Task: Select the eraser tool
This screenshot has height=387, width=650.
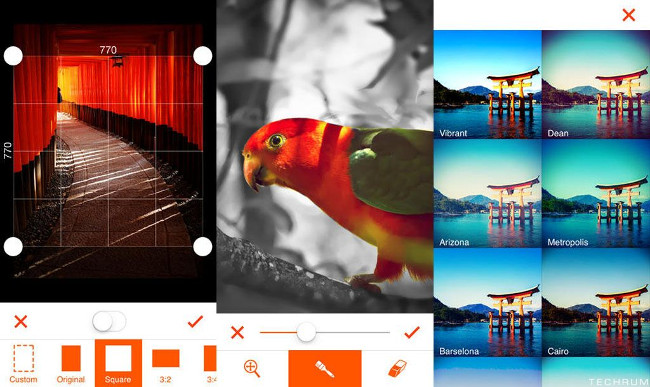Action: click(398, 368)
